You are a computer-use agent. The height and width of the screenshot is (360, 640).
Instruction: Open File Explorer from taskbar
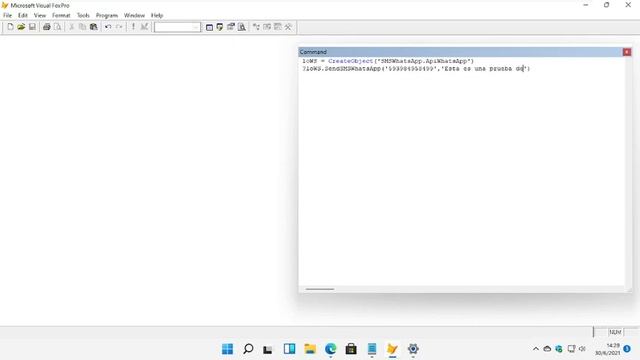point(310,349)
